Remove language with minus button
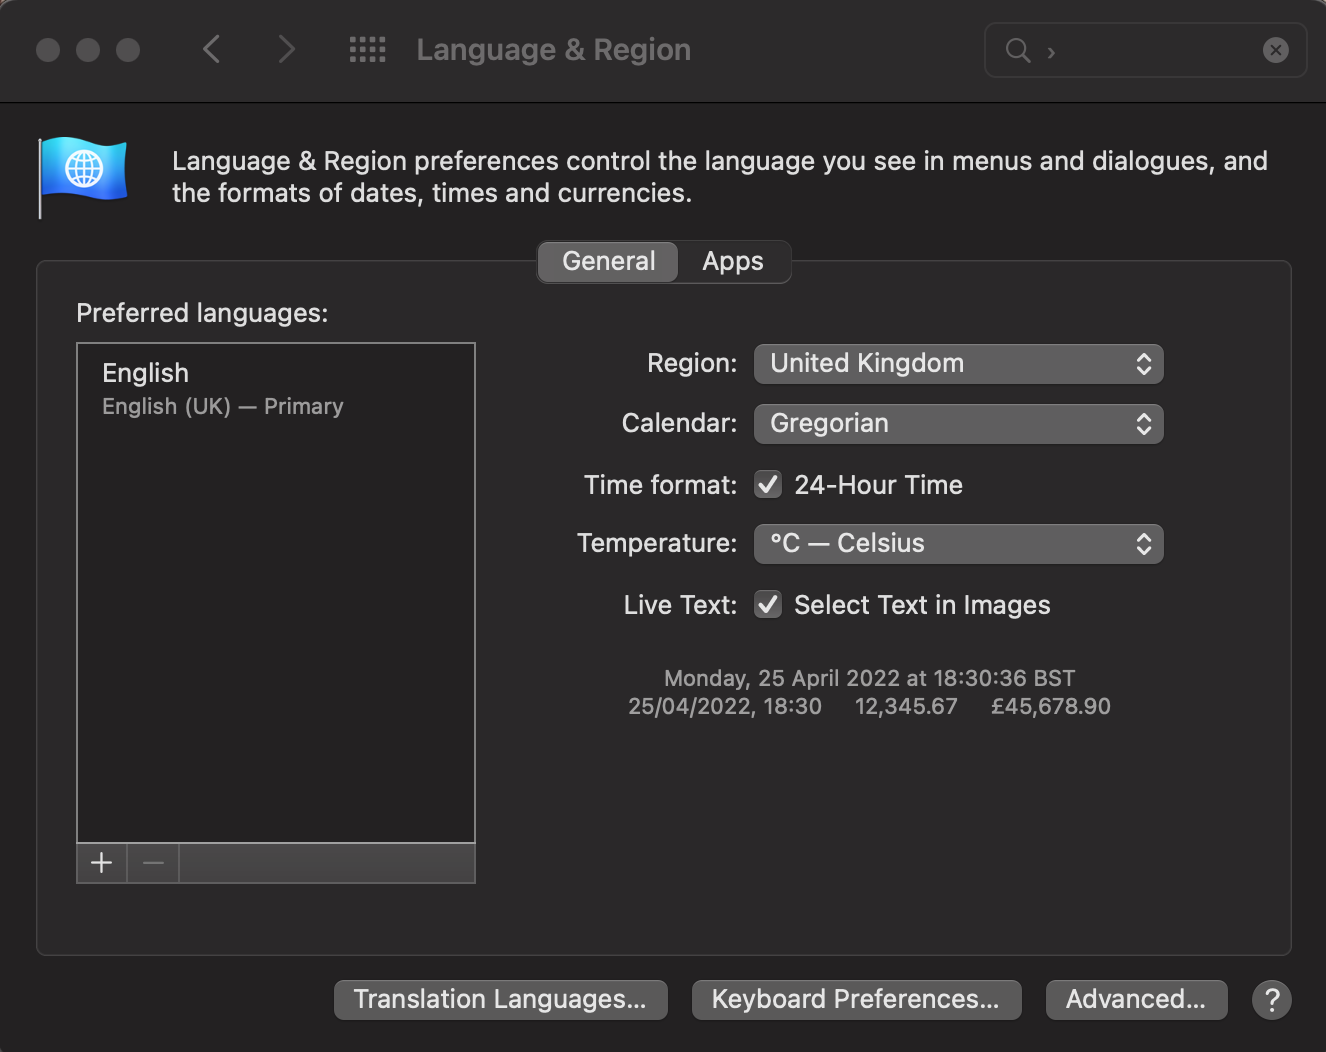This screenshot has height=1052, width=1326. point(153,863)
